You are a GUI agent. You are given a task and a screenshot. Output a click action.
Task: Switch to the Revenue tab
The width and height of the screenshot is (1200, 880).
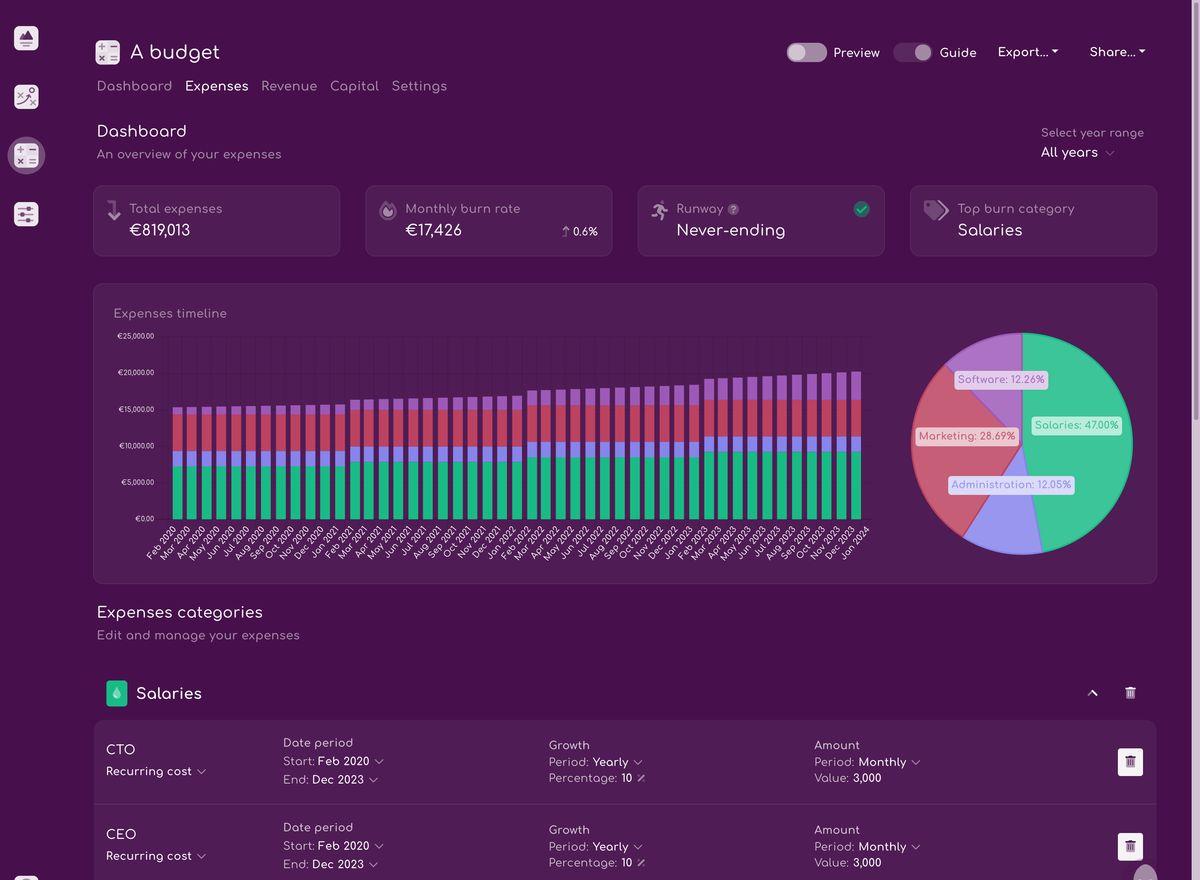coord(289,86)
